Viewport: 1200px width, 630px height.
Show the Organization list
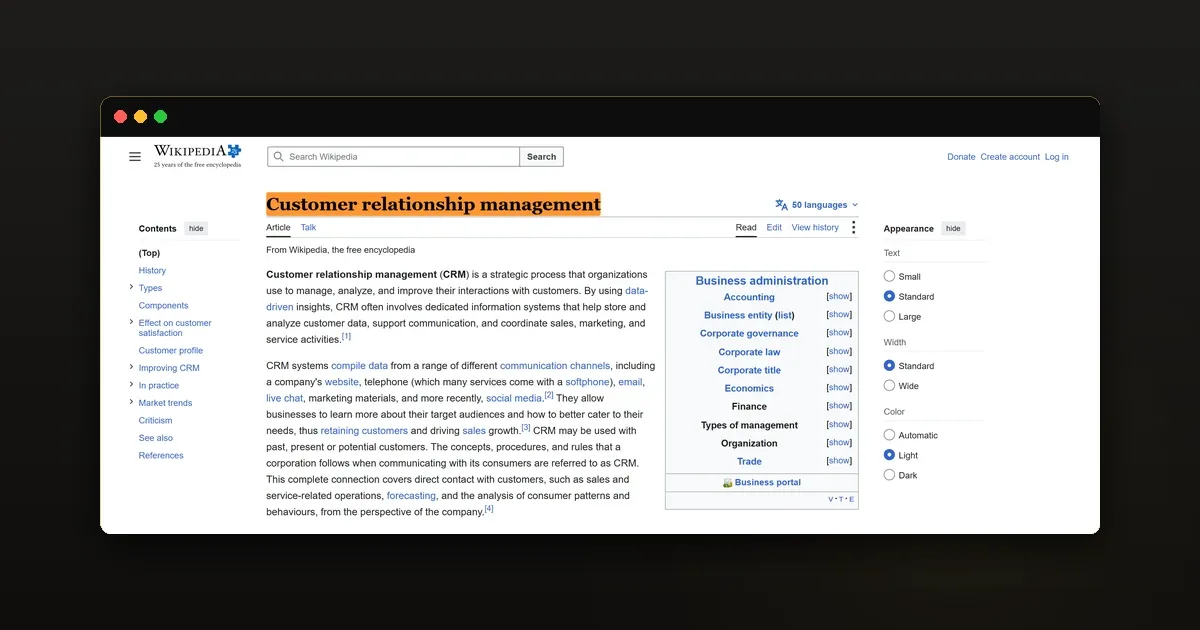pos(839,443)
